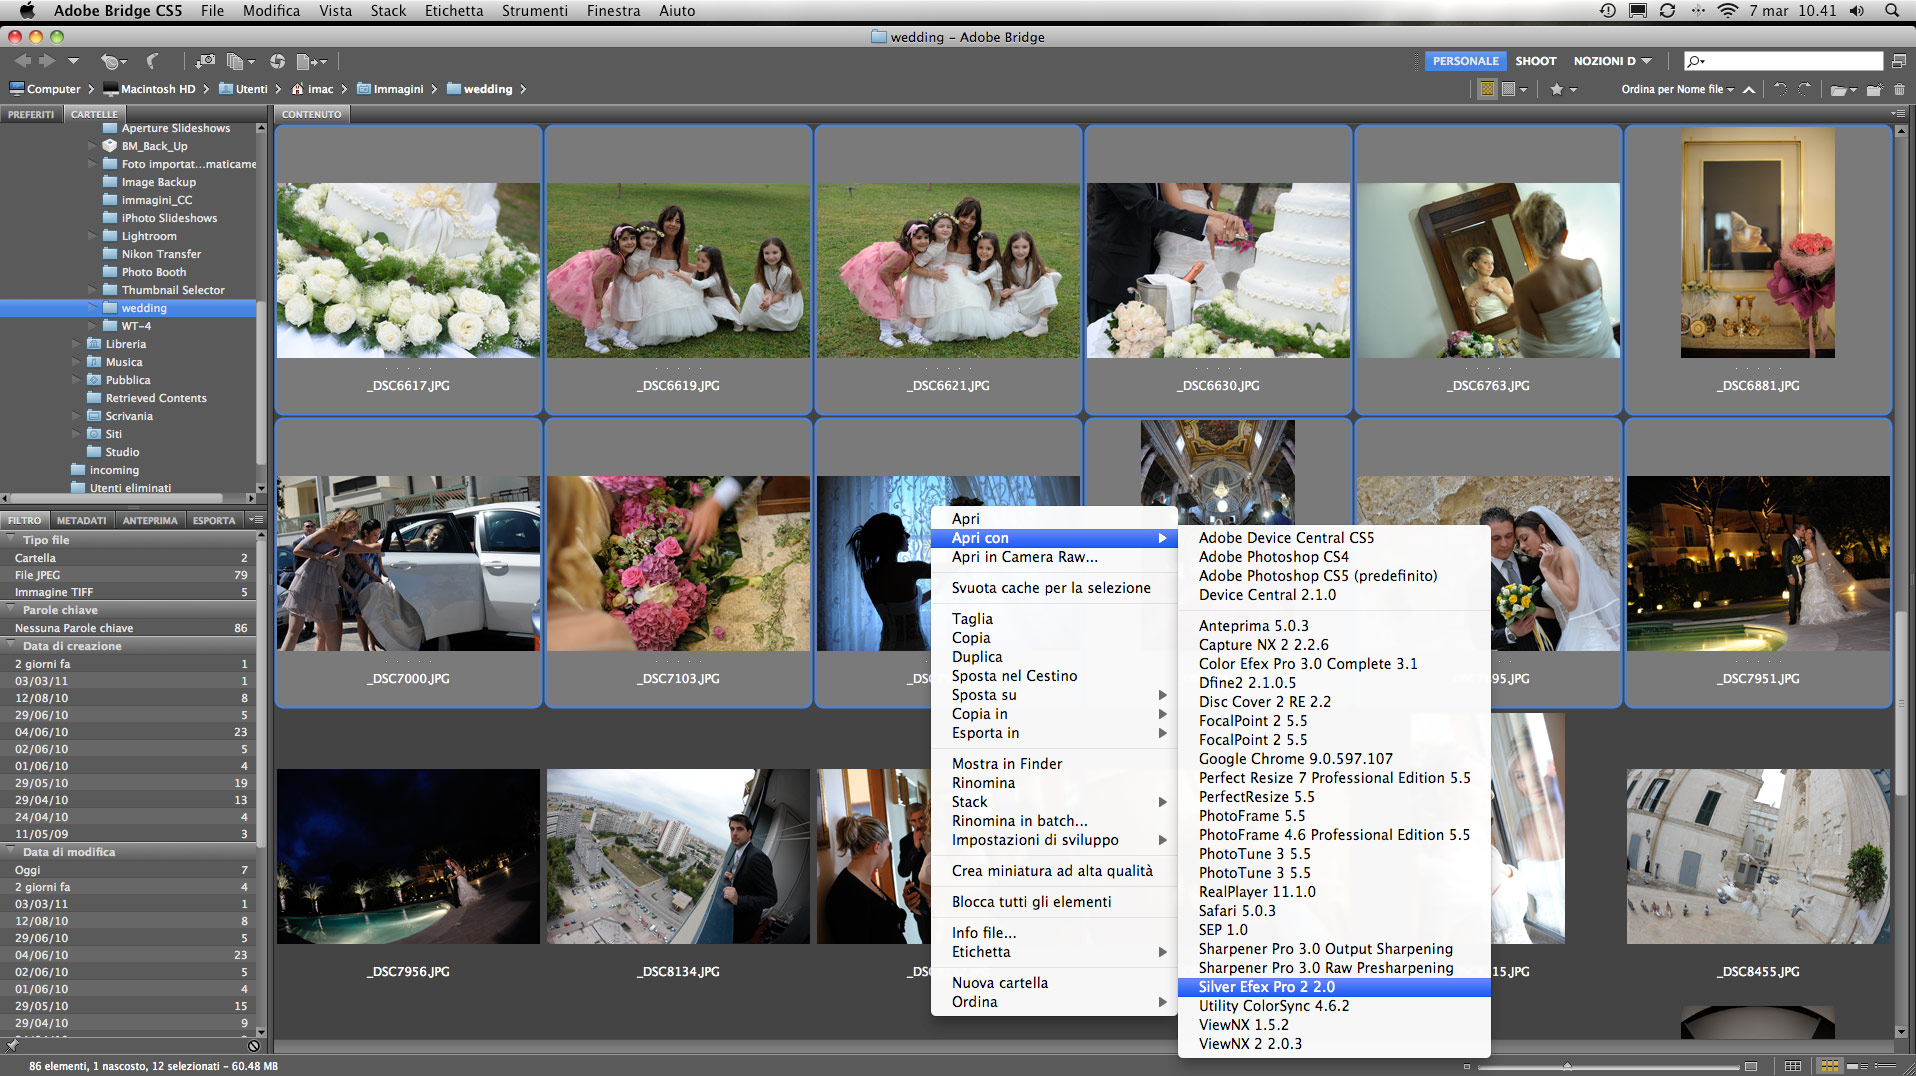The width and height of the screenshot is (1916, 1076).
Task: Go back with the left arrow icon
Action: (22, 61)
